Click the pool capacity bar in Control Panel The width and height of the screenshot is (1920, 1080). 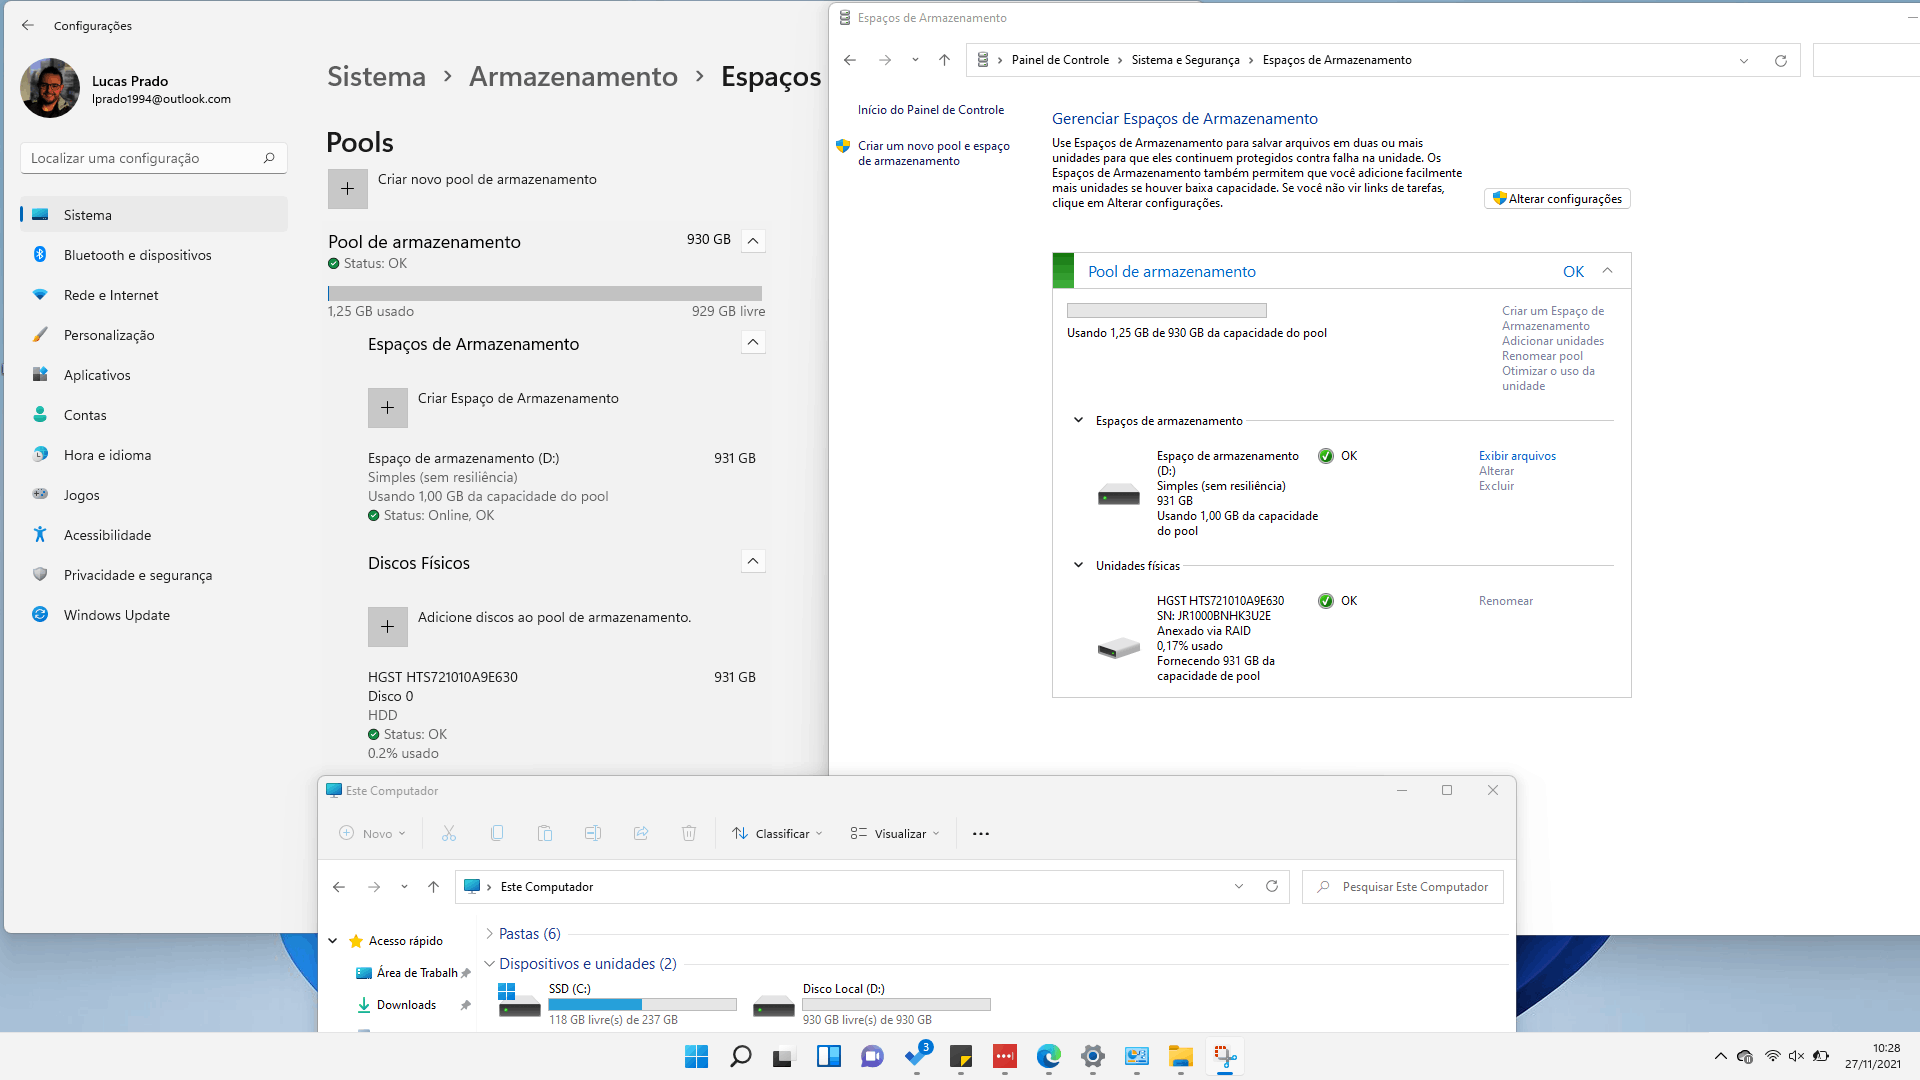[1166, 311]
